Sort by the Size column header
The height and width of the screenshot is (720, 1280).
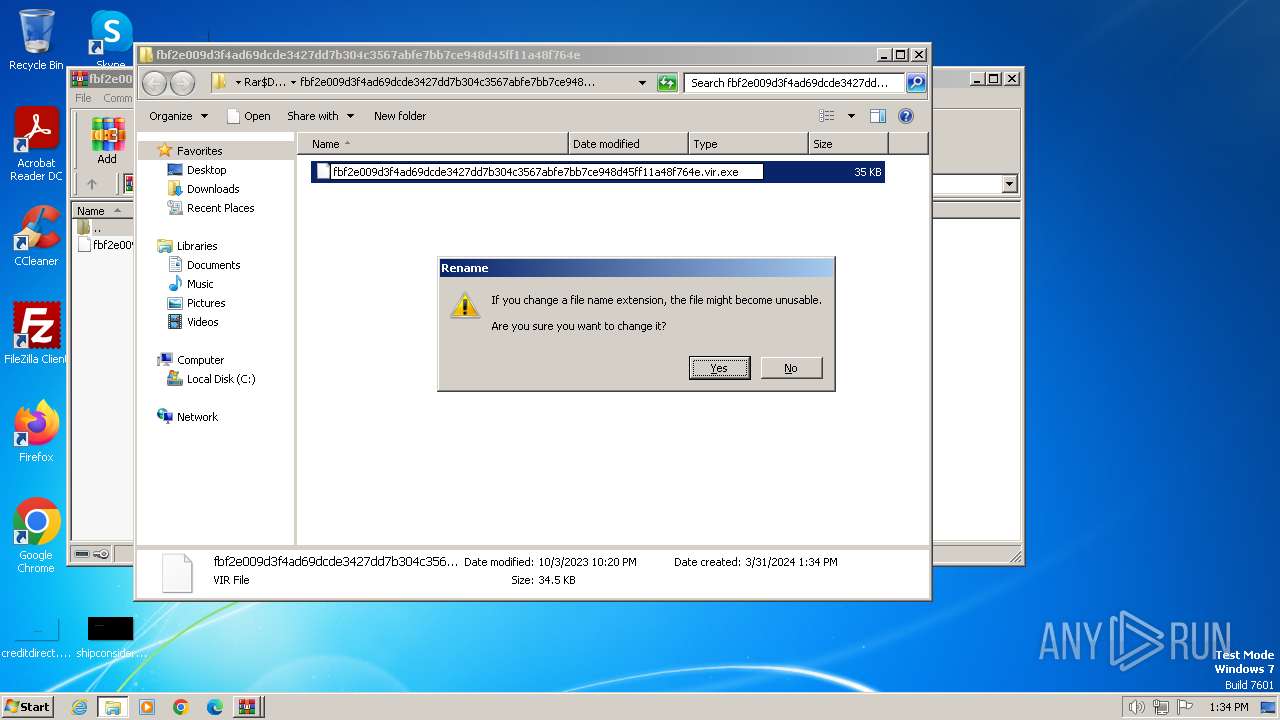(848, 144)
